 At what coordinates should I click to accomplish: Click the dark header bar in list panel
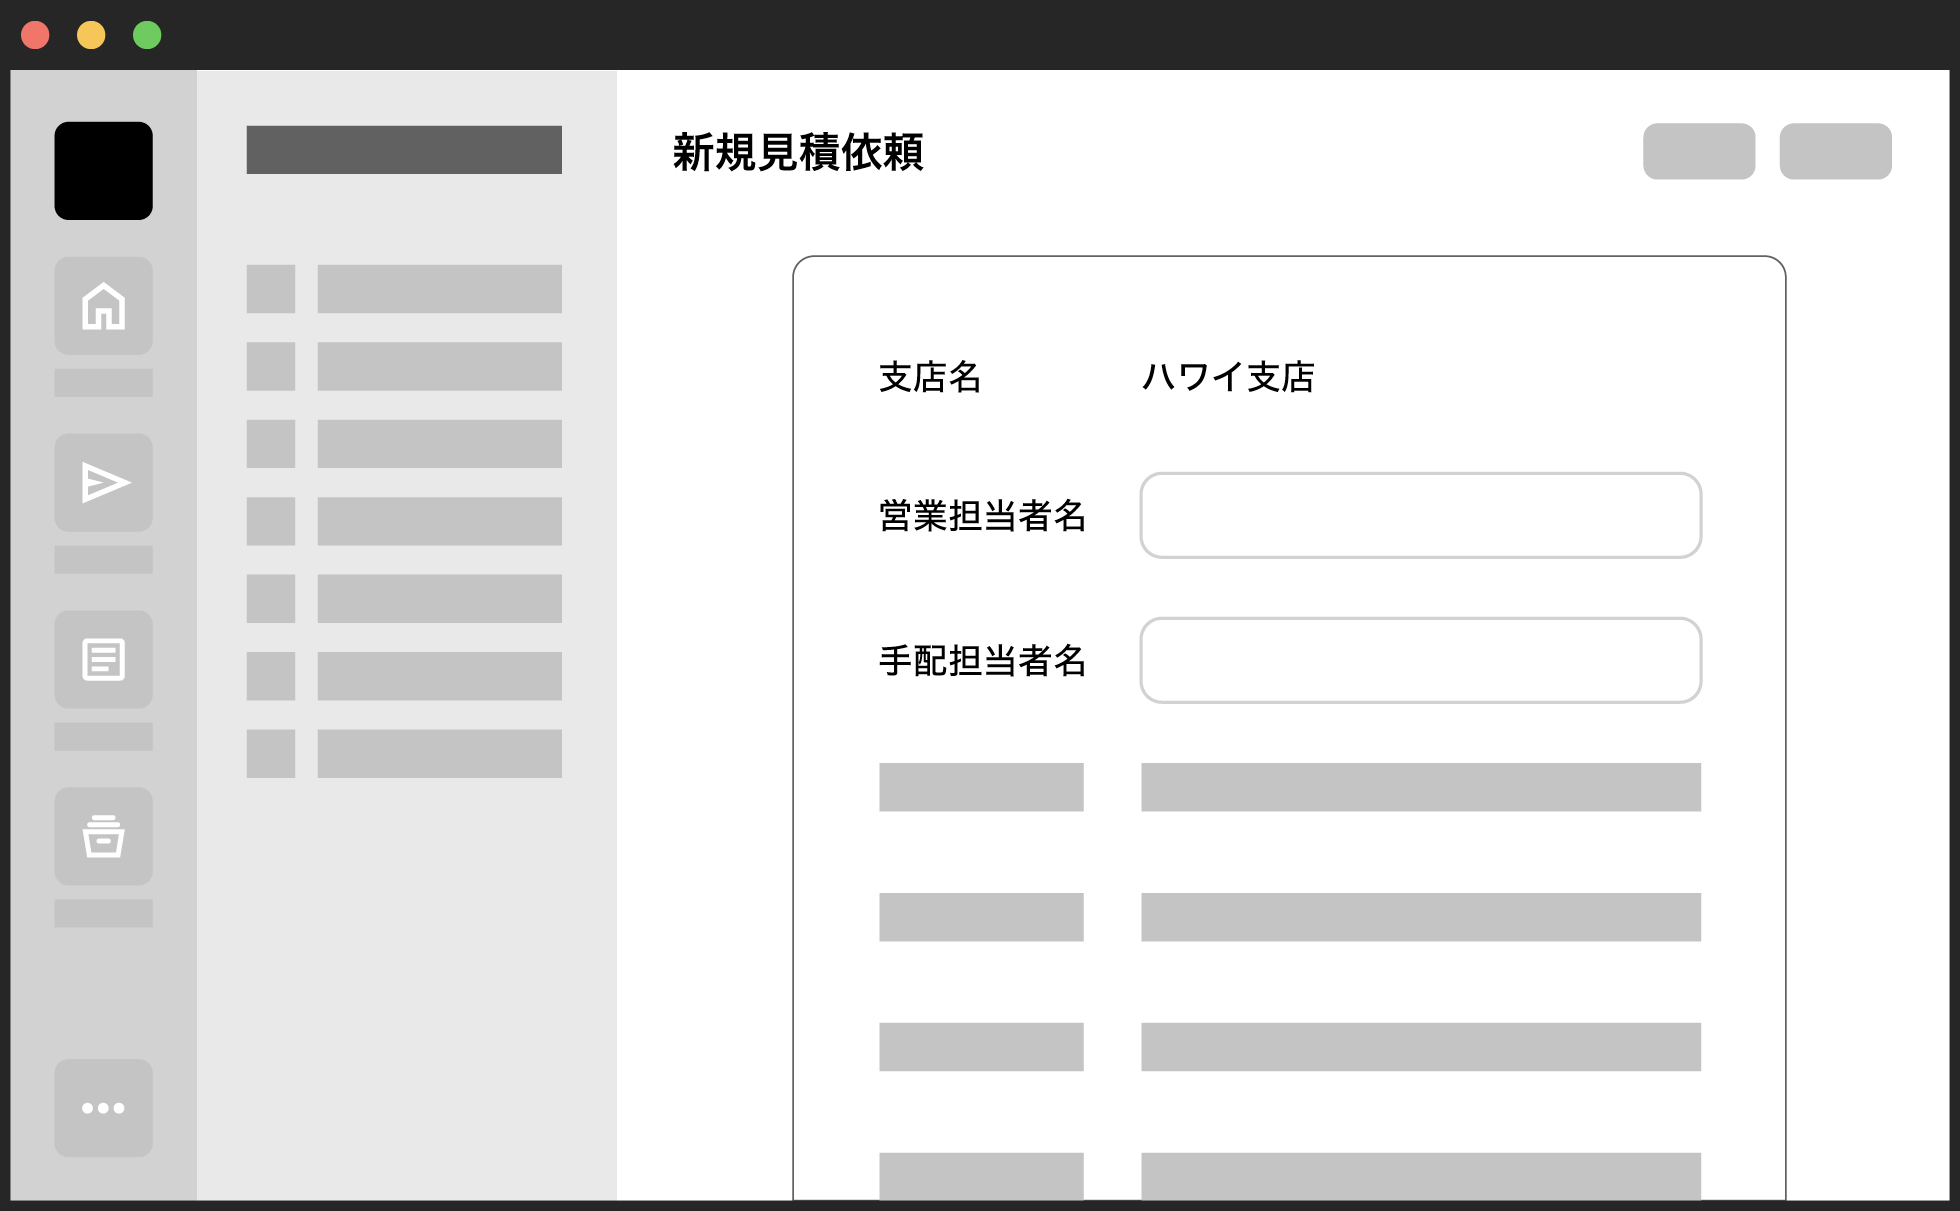pos(404,150)
